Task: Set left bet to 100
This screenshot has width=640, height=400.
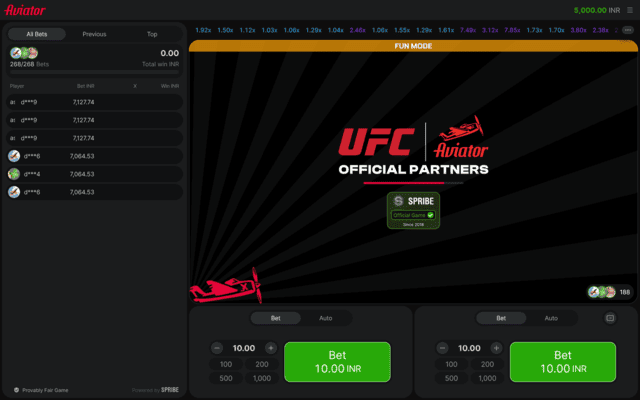Action: click(x=226, y=364)
